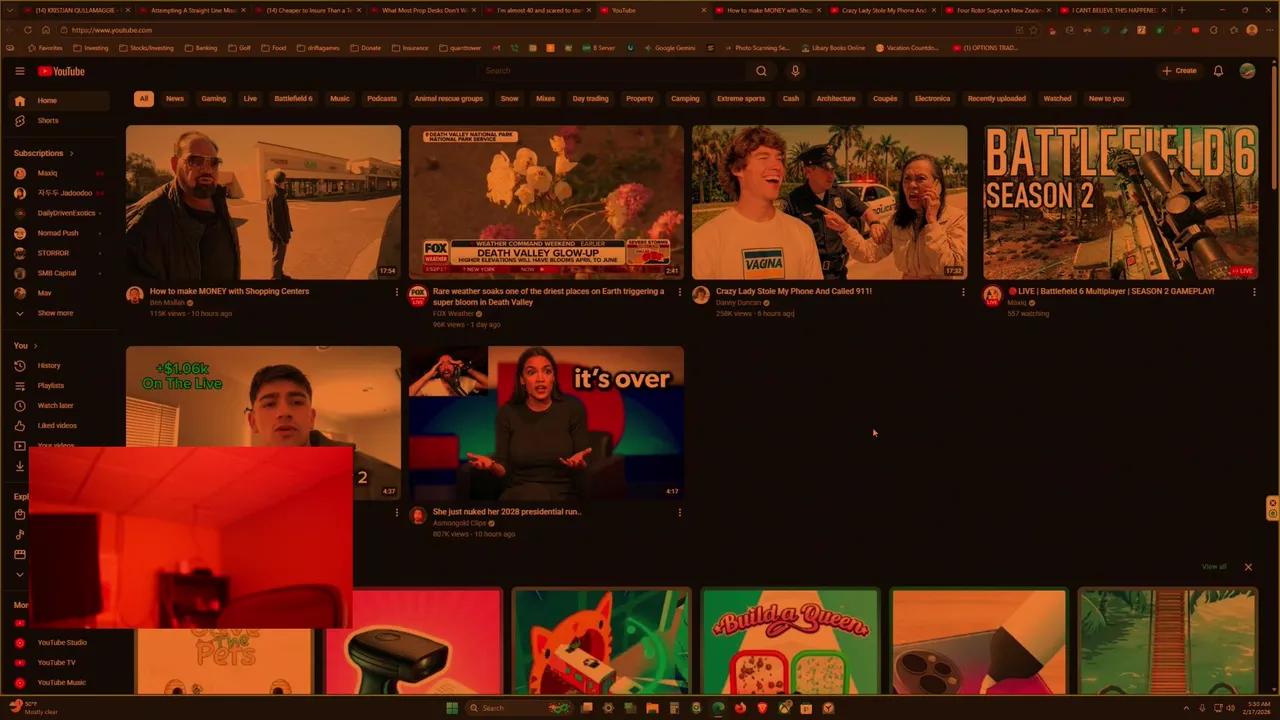
Task: Start voice search with the microphone icon
Action: point(795,71)
